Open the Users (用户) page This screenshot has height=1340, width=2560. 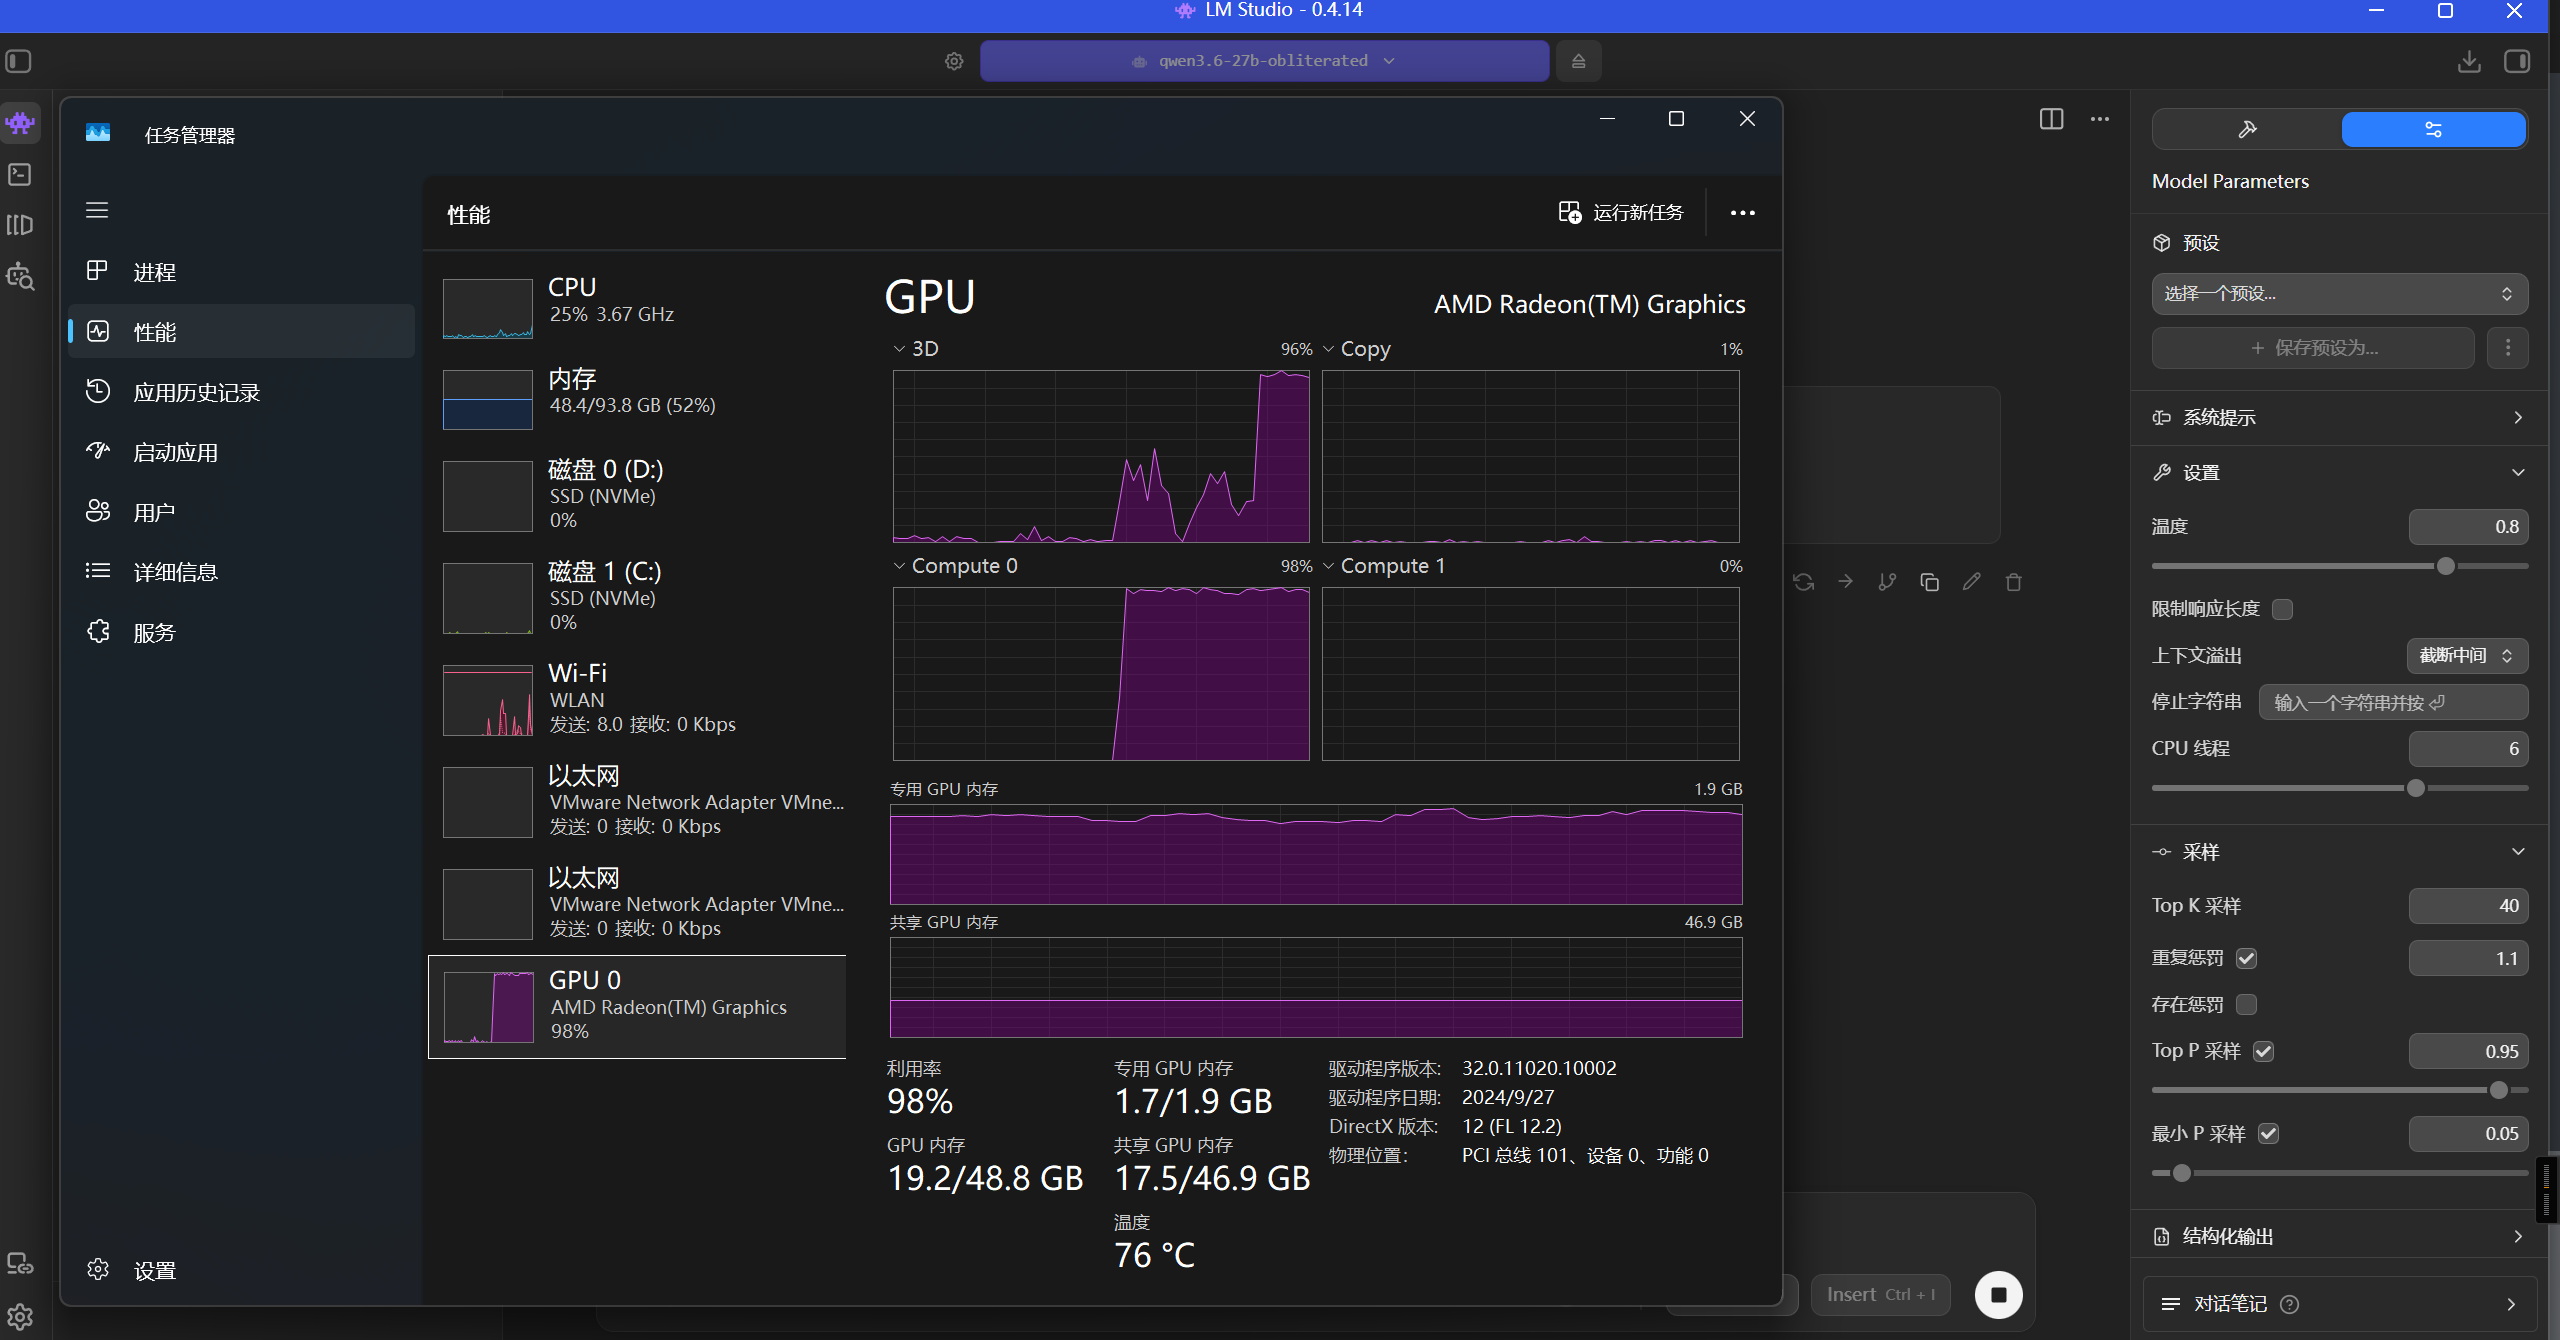click(241, 512)
